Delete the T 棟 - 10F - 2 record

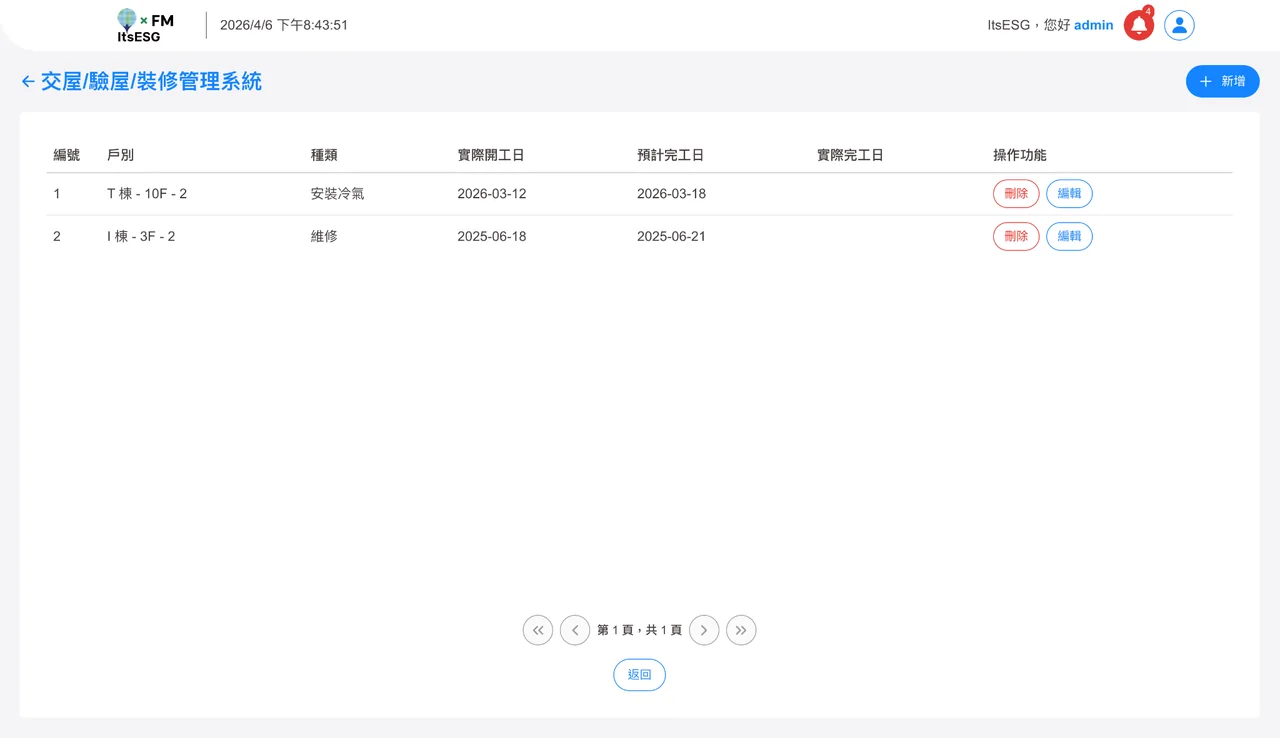point(1016,194)
